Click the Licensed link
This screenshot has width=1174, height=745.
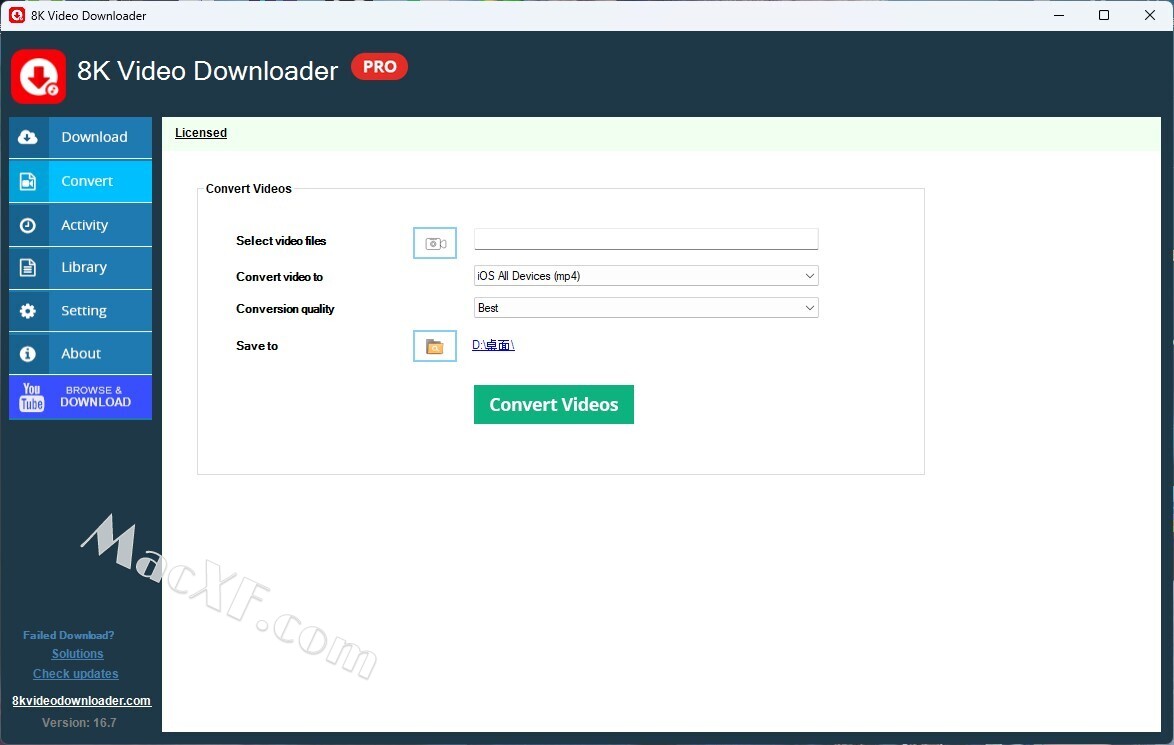pyautogui.click(x=201, y=133)
